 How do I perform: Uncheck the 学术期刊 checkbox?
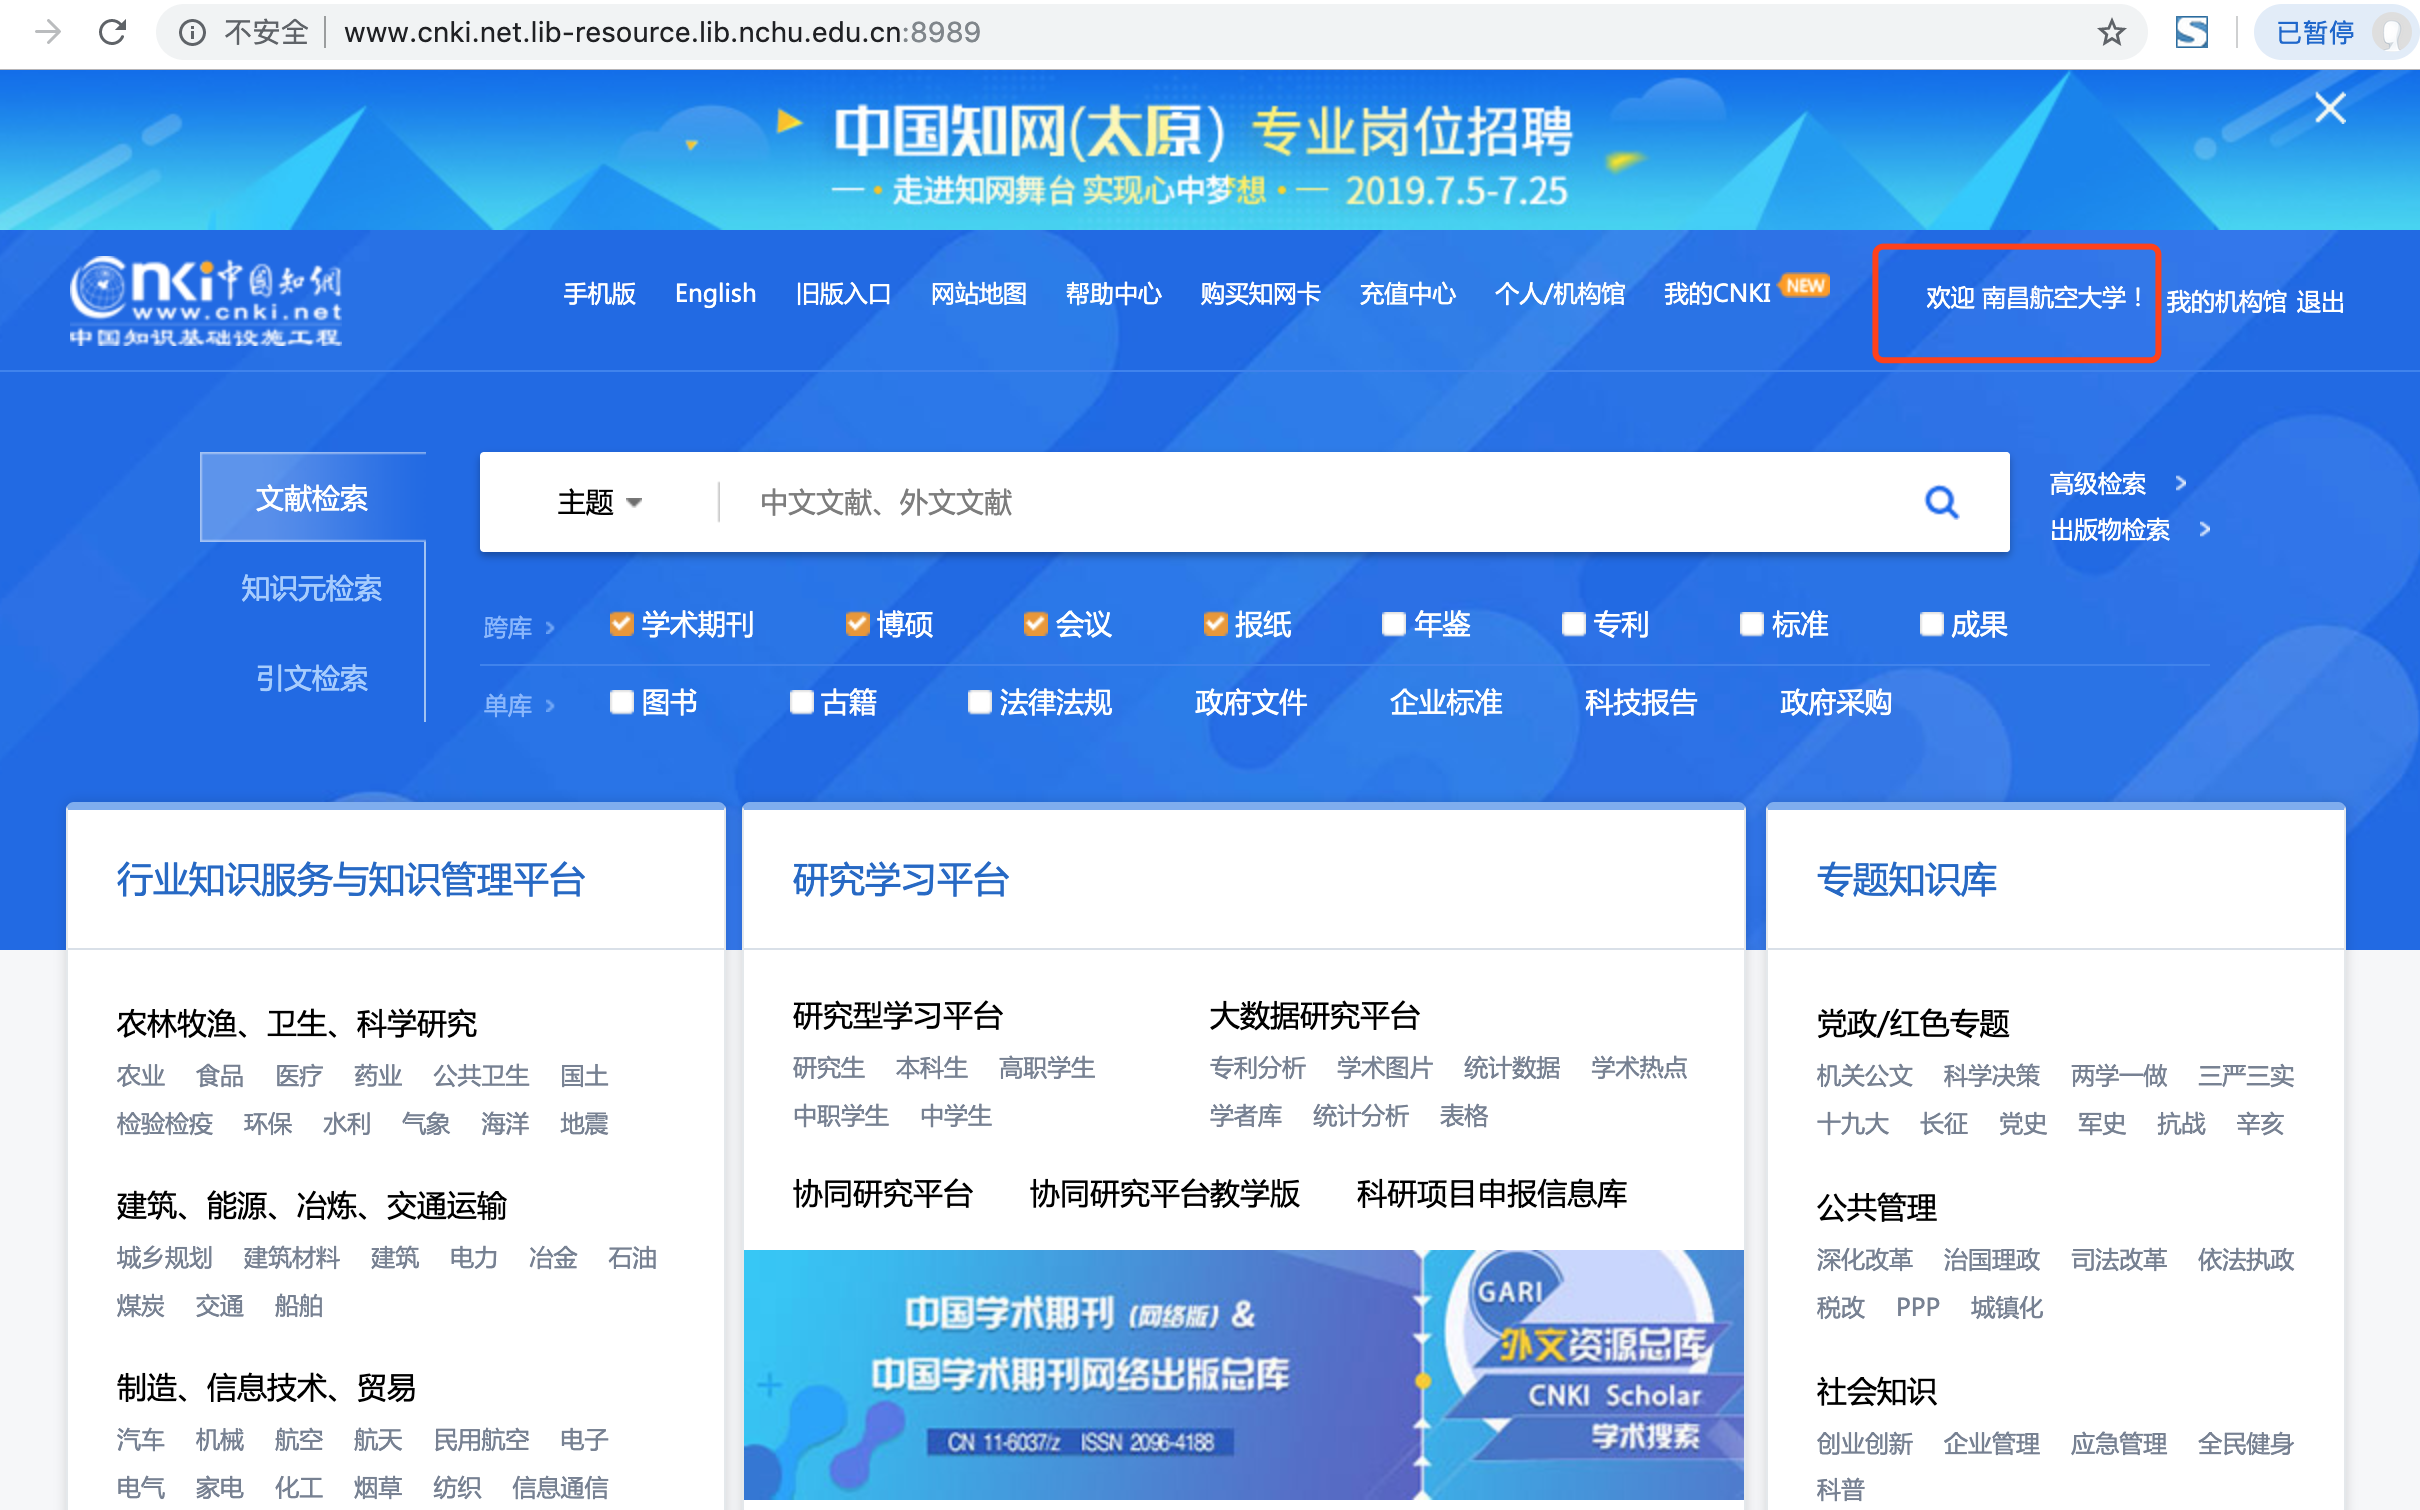click(x=621, y=624)
